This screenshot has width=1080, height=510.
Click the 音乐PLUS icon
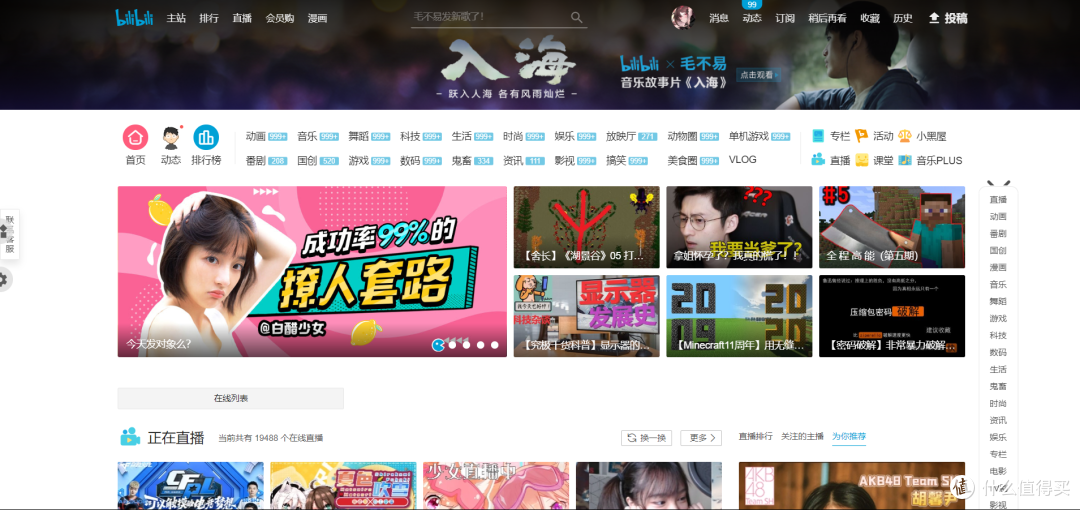pos(904,160)
